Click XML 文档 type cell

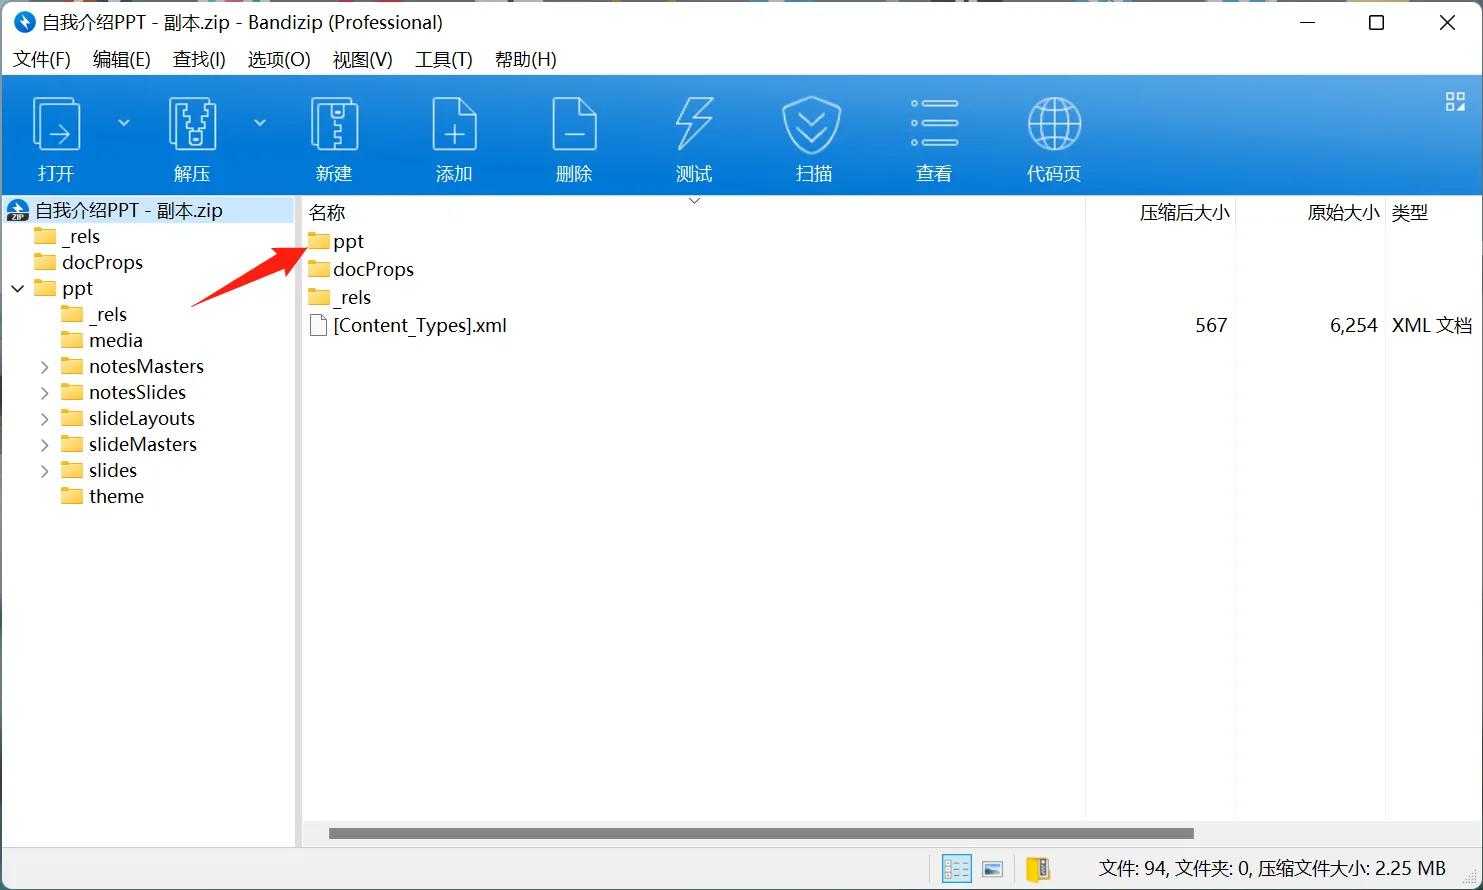(x=1432, y=325)
